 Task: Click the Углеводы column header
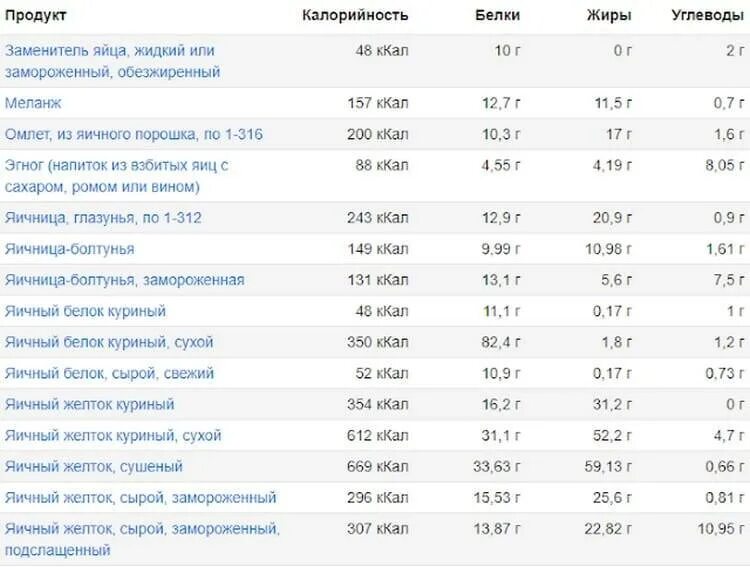pos(708,15)
